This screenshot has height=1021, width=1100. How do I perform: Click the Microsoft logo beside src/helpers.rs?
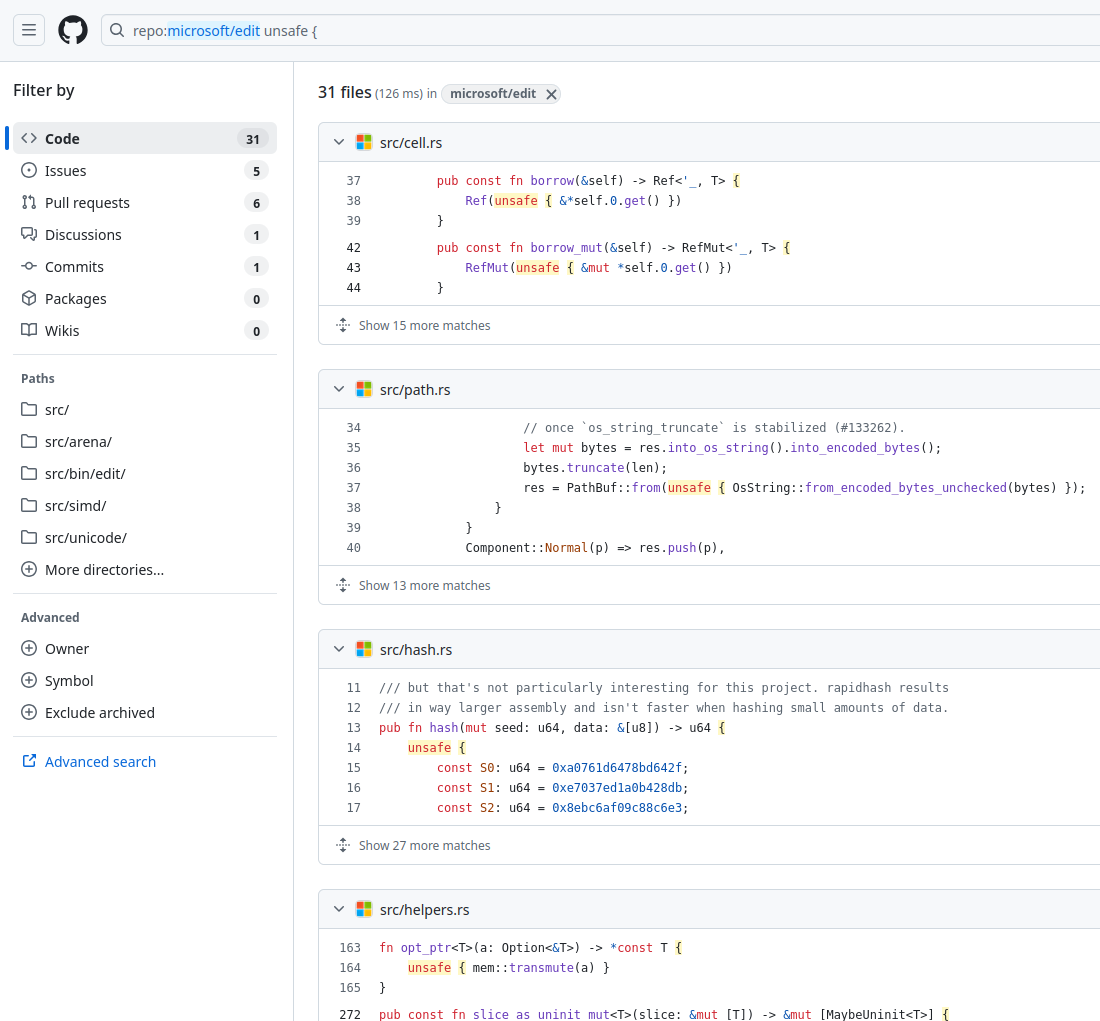pyautogui.click(x=364, y=909)
